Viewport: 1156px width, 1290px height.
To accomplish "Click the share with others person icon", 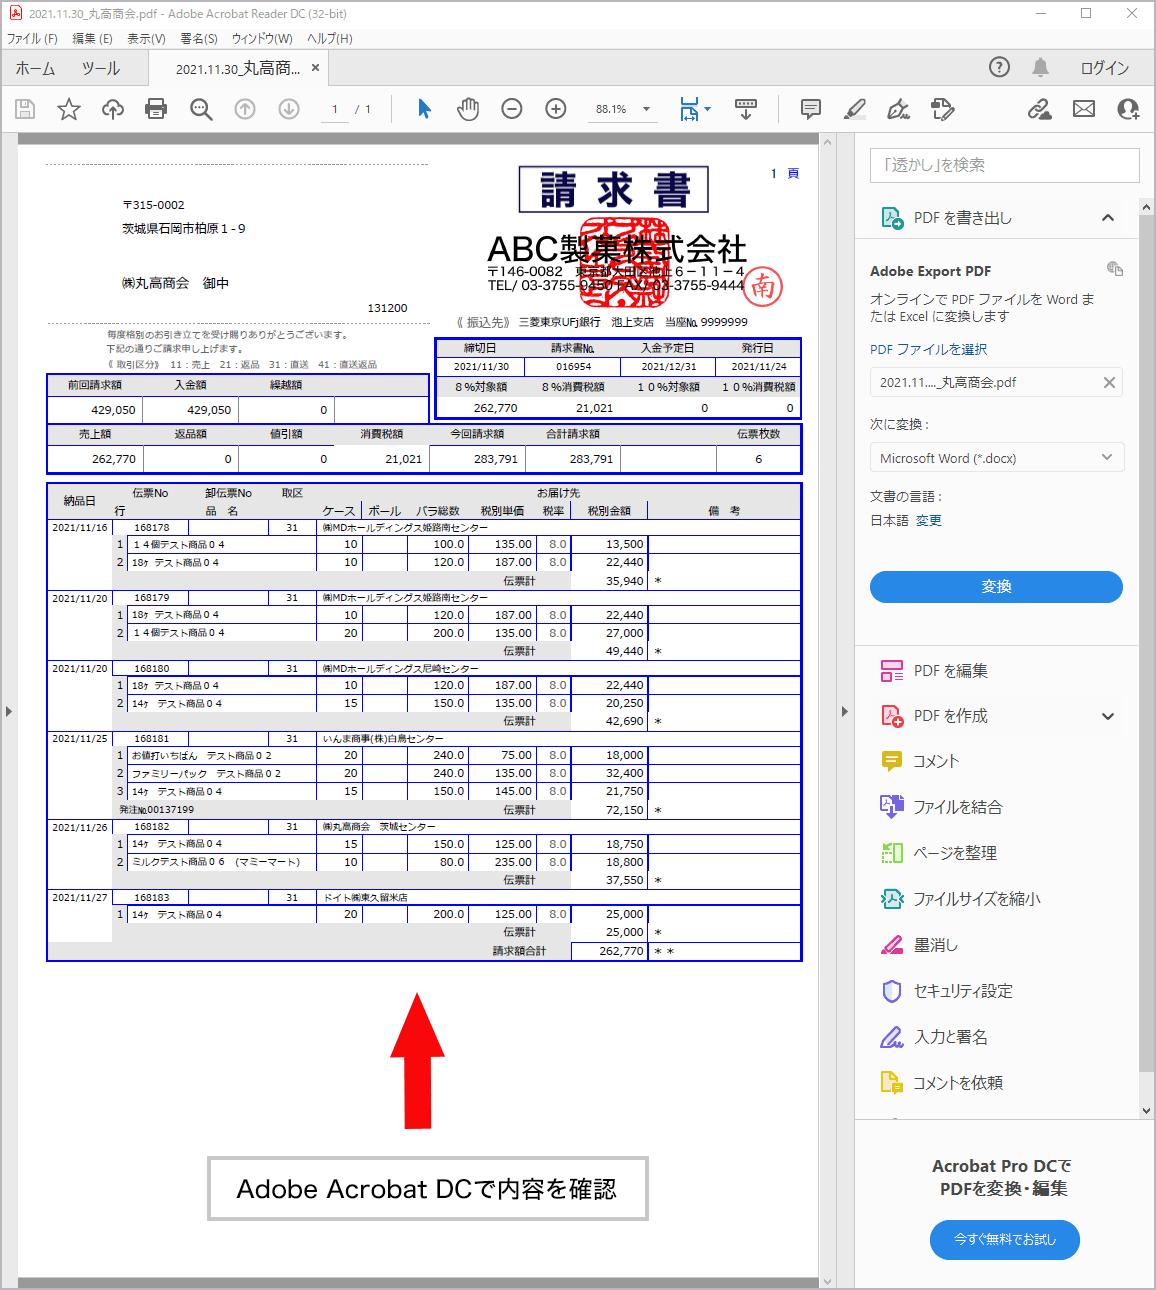I will click(x=1128, y=109).
